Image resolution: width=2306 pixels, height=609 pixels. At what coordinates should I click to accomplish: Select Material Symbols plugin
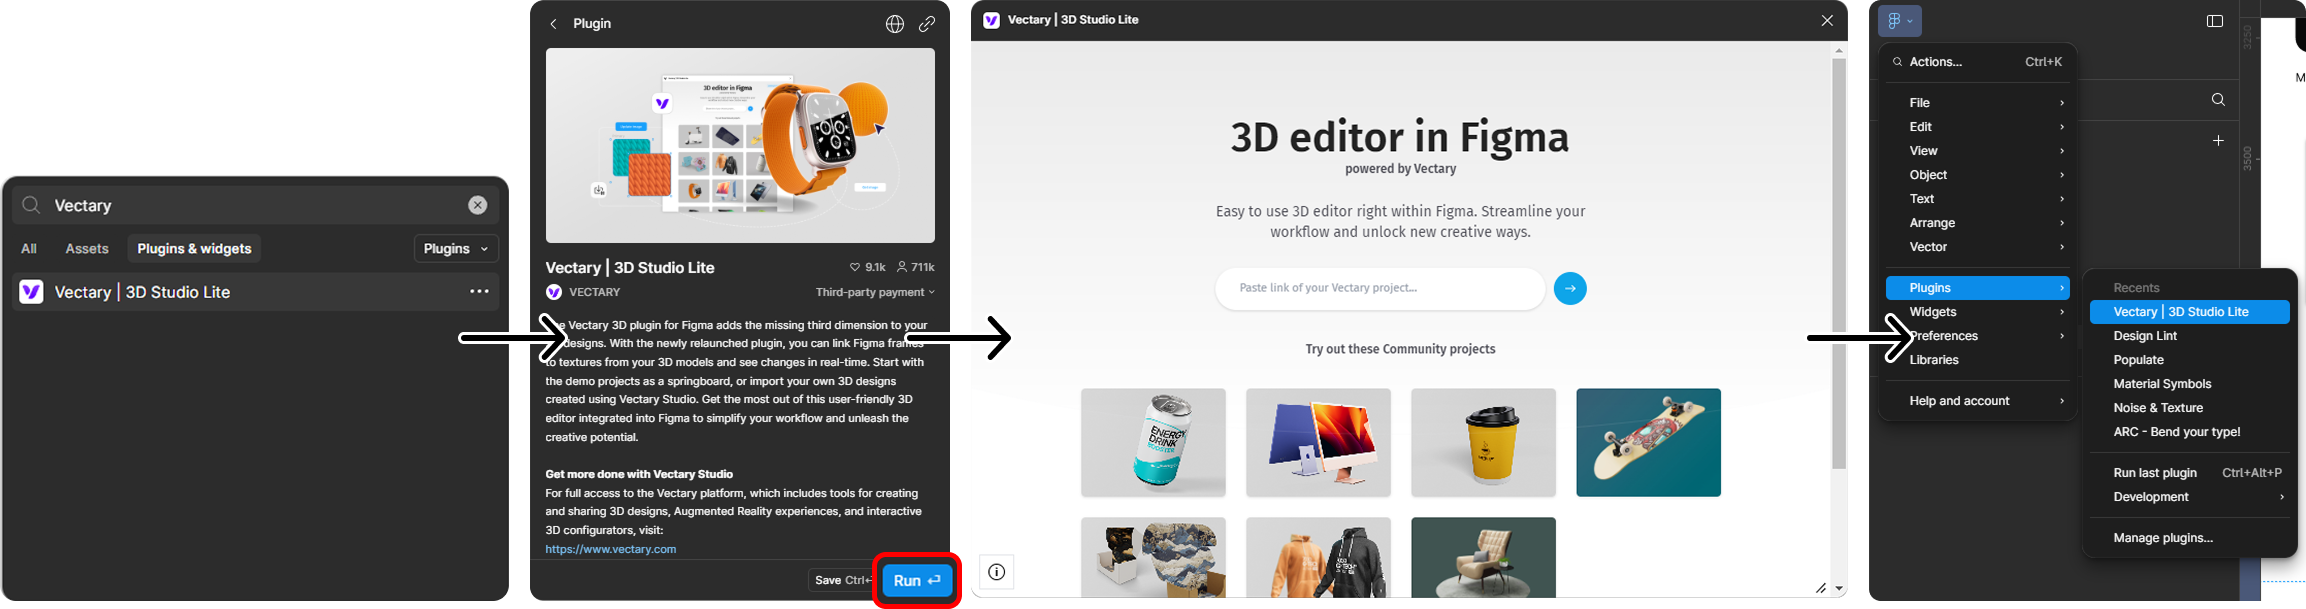point(2190,384)
